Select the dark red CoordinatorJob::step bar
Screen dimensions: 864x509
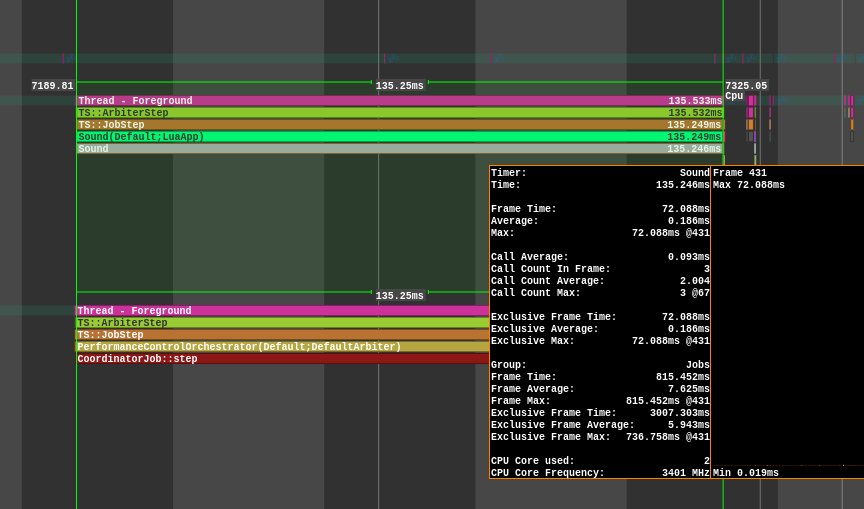[x=282, y=359]
